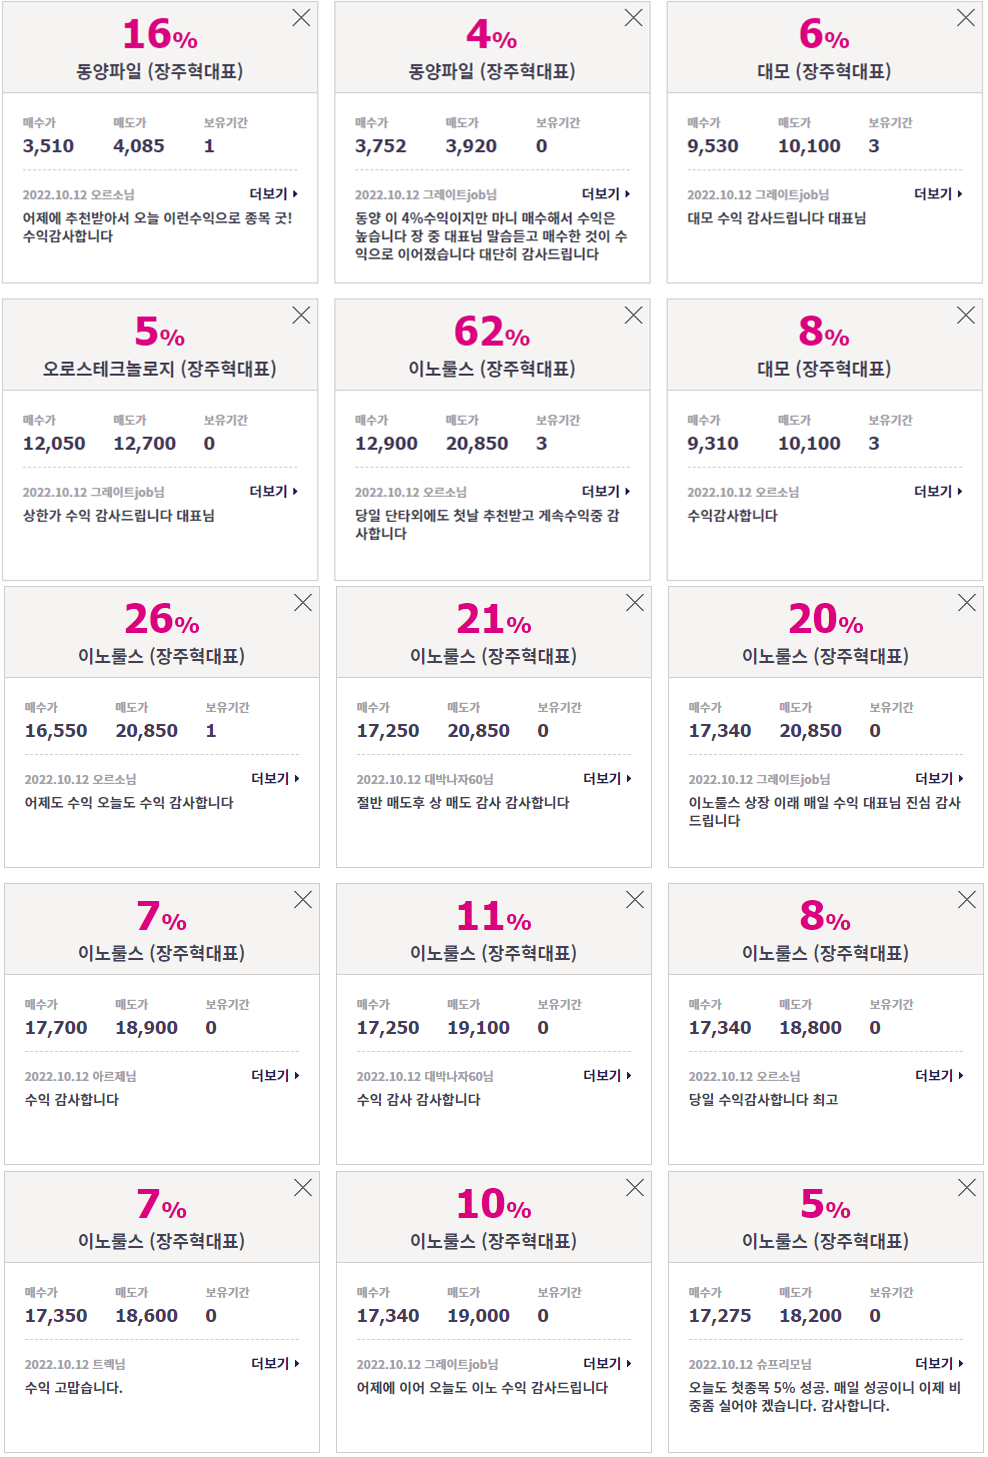Close the 10% 이노룰스 card
The width and height of the screenshot is (988, 1457).
point(635,1187)
